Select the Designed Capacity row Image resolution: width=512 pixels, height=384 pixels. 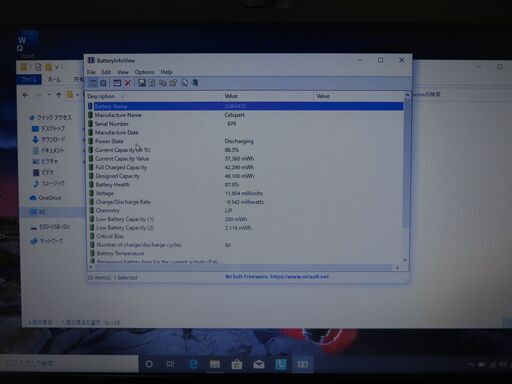coord(245,176)
